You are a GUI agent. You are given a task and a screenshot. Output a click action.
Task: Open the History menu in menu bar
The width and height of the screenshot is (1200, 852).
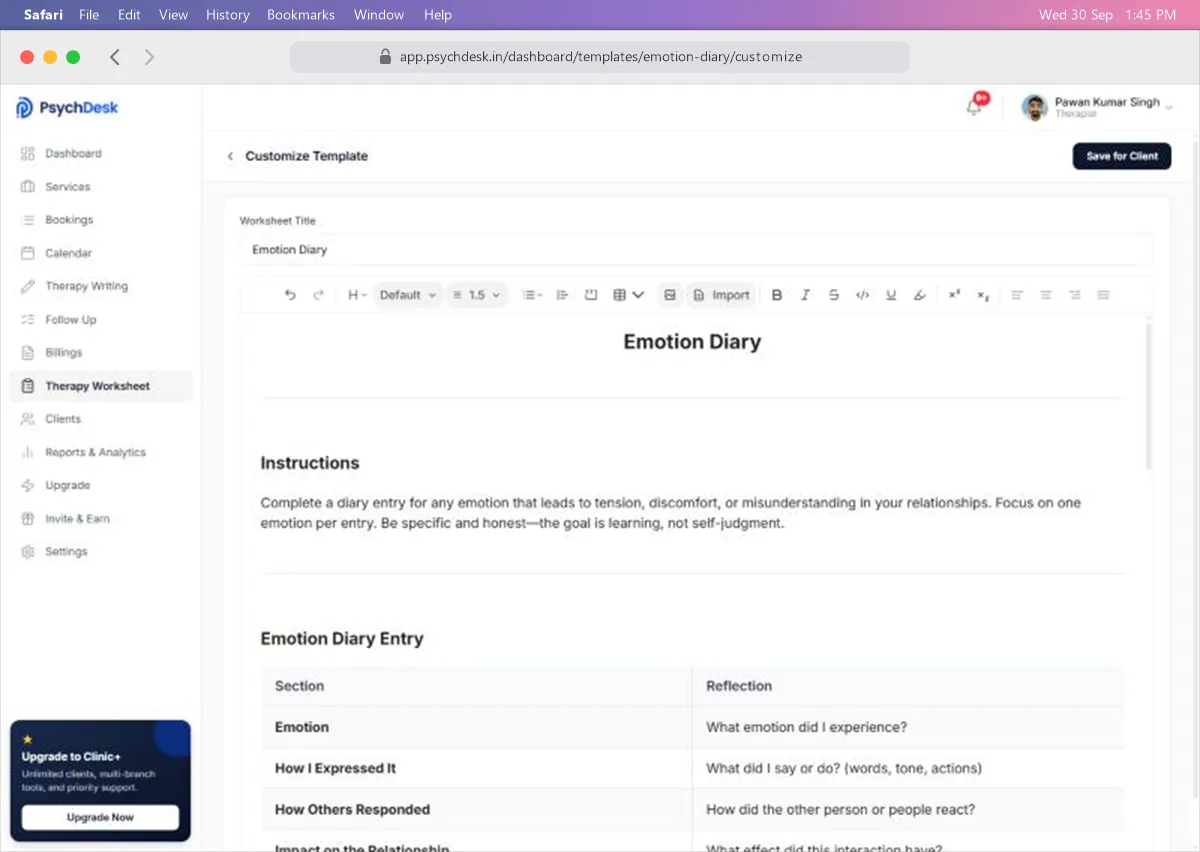click(x=227, y=15)
